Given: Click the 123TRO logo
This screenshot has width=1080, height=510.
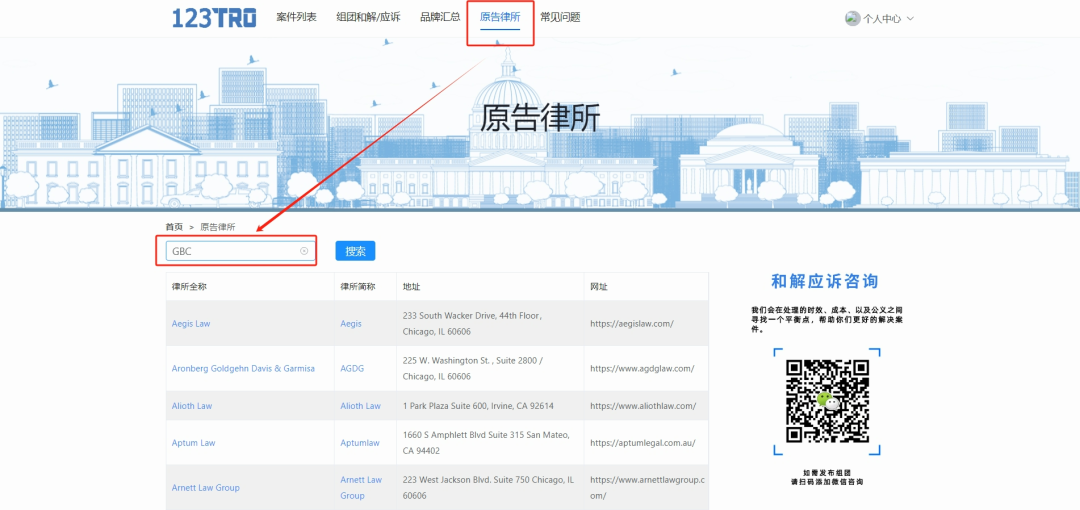Looking at the screenshot, I should click(213, 18).
